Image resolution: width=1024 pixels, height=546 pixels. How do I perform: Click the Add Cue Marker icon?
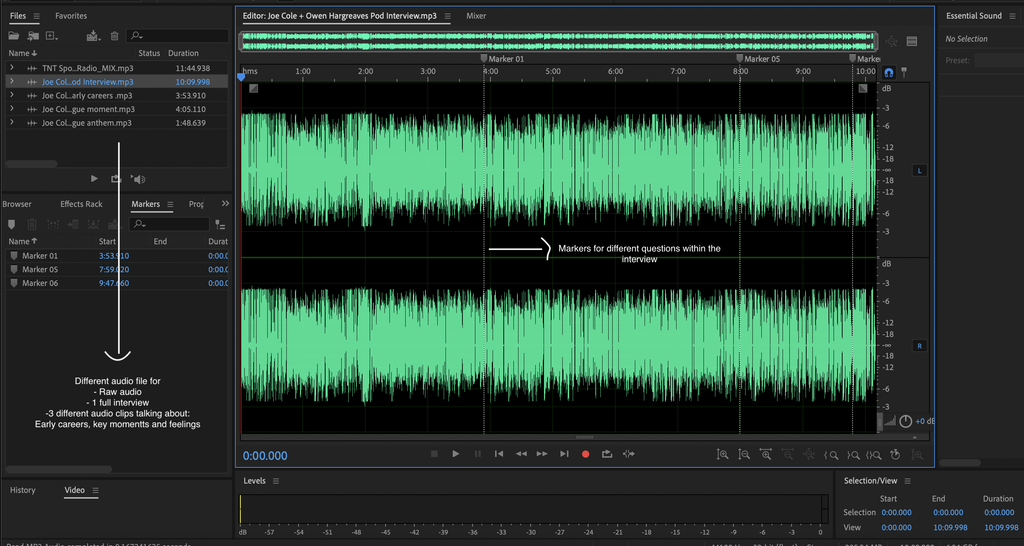tap(12, 224)
